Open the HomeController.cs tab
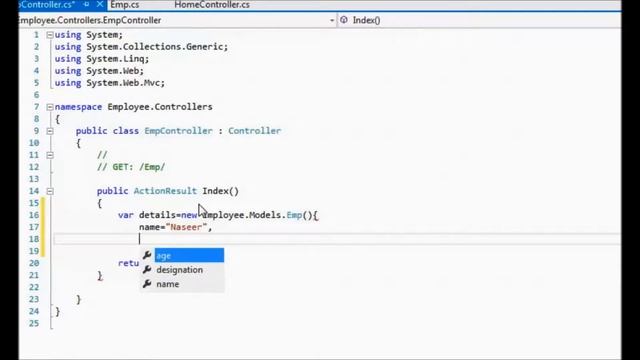This screenshot has width=640, height=360. (x=212, y=5)
